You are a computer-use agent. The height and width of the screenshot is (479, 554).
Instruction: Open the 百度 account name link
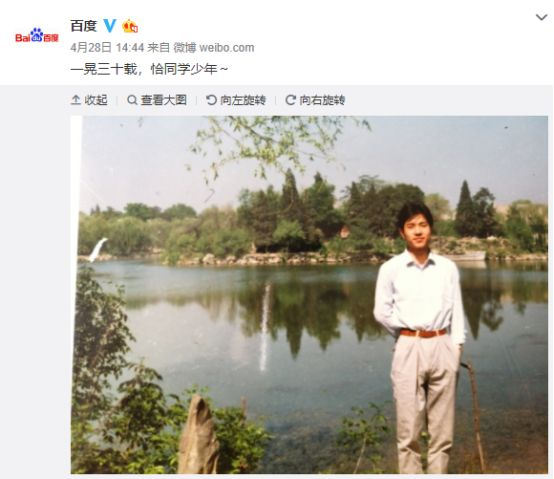coord(83,26)
